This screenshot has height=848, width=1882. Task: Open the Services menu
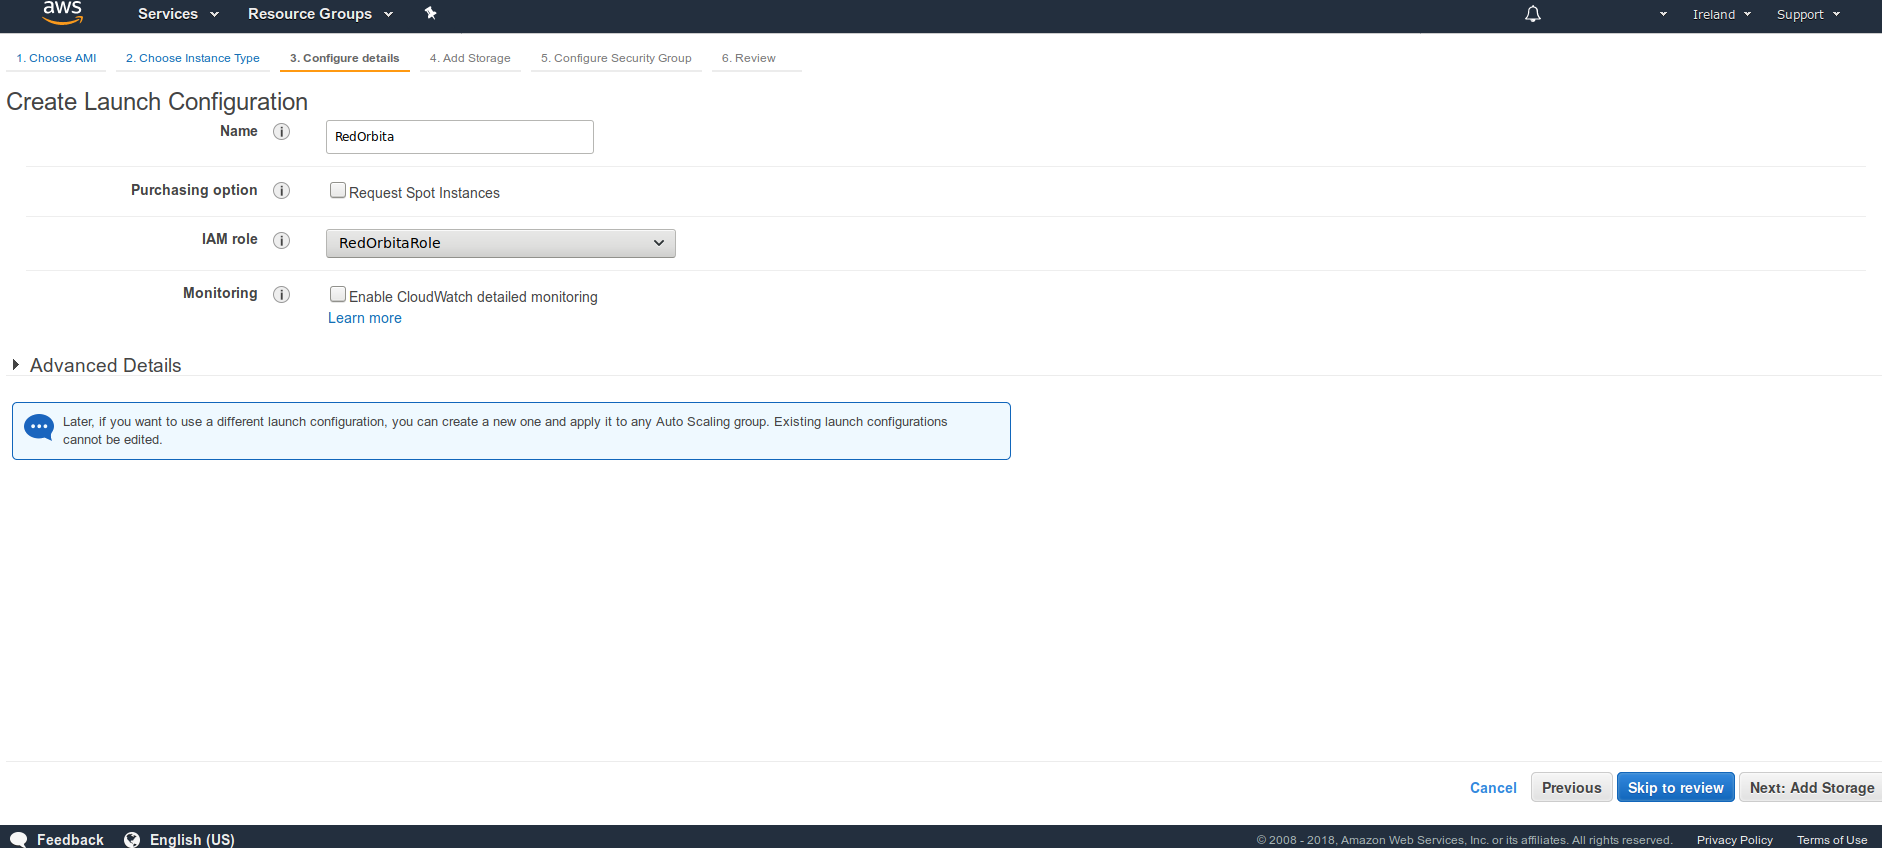click(178, 14)
